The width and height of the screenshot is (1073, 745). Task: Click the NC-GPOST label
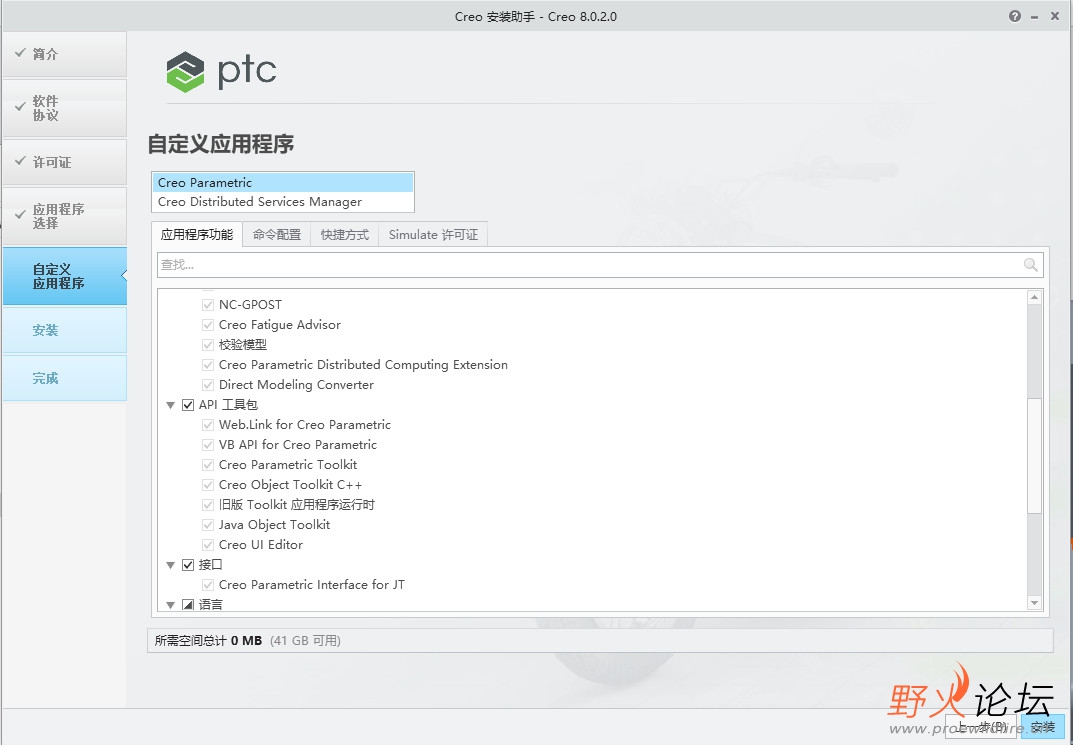click(x=250, y=304)
